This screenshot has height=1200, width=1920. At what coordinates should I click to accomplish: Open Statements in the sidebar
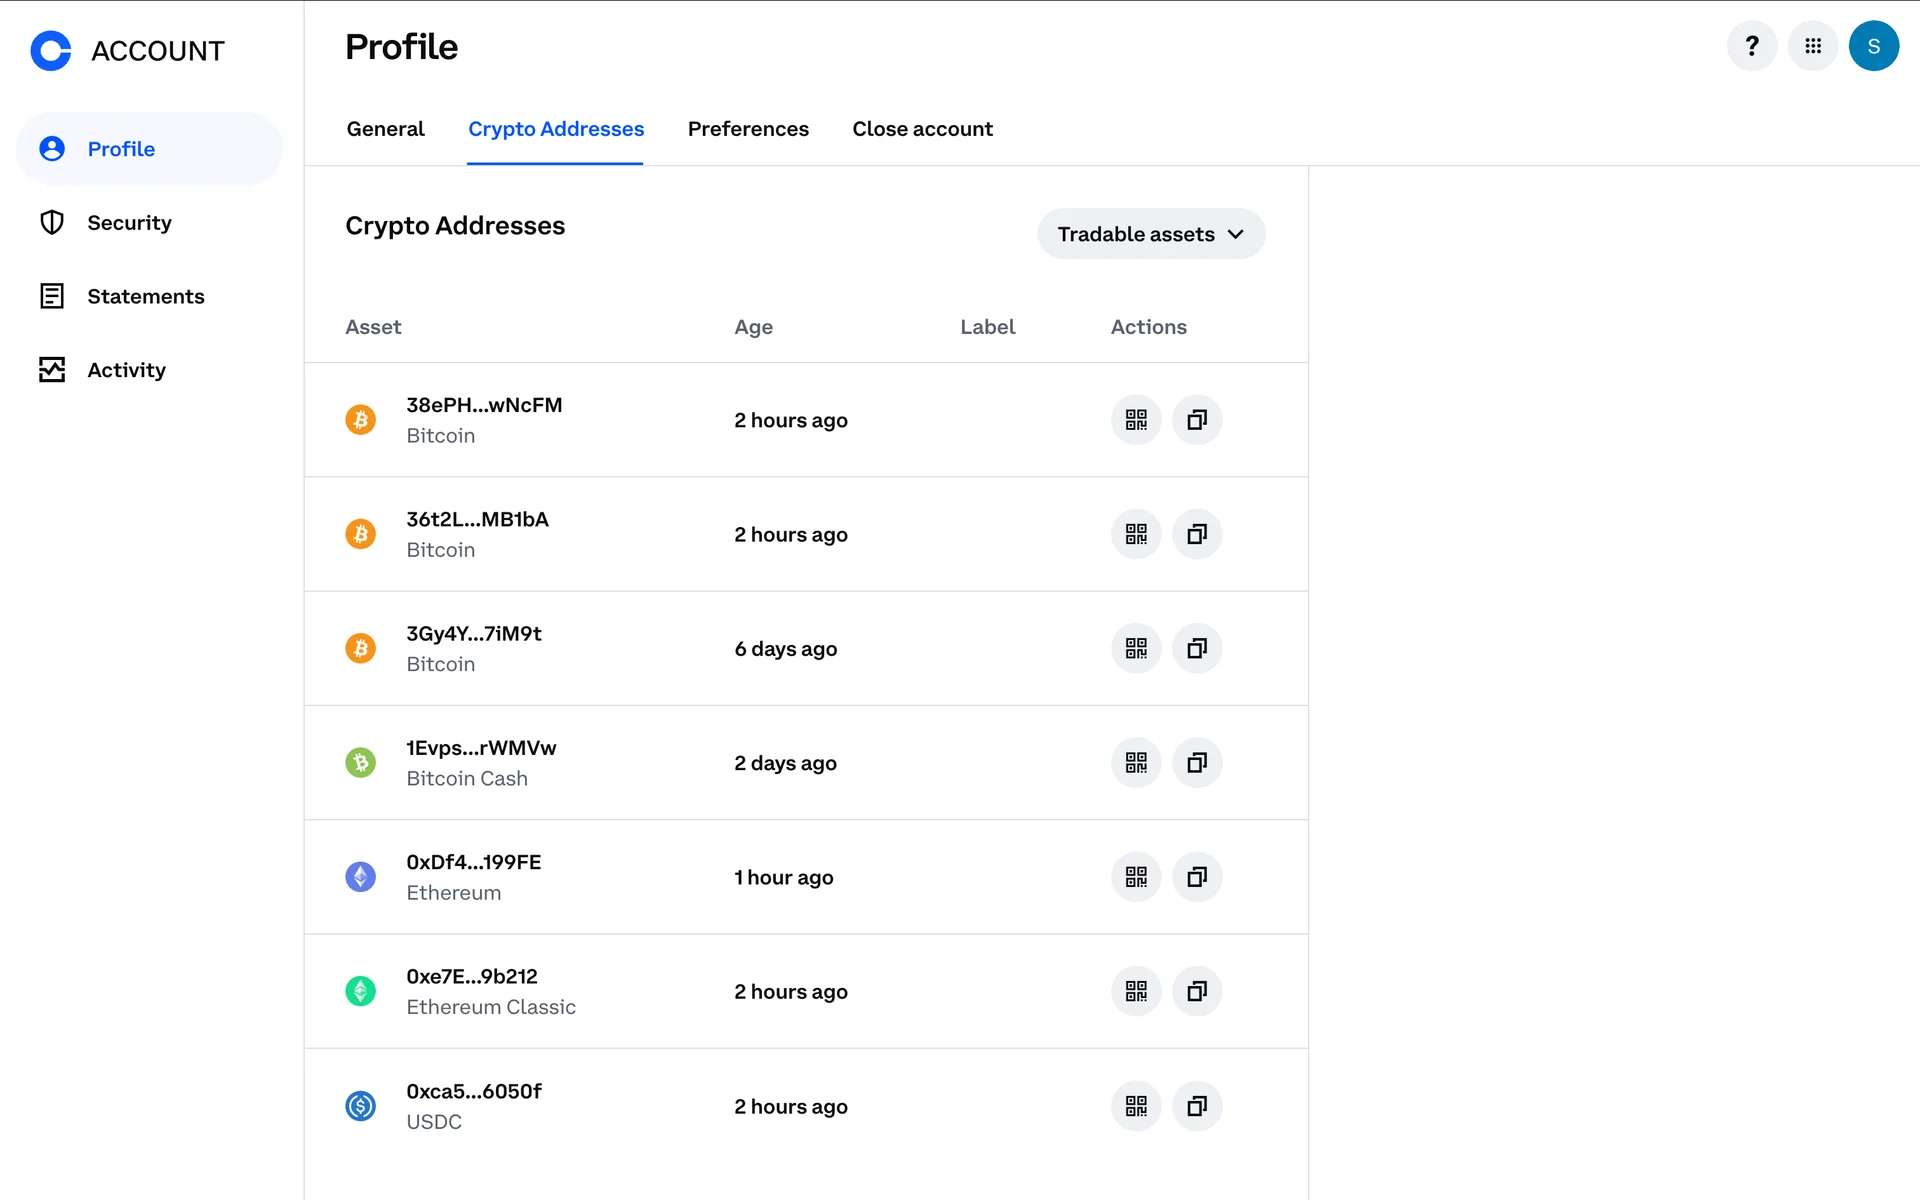[x=145, y=297]
